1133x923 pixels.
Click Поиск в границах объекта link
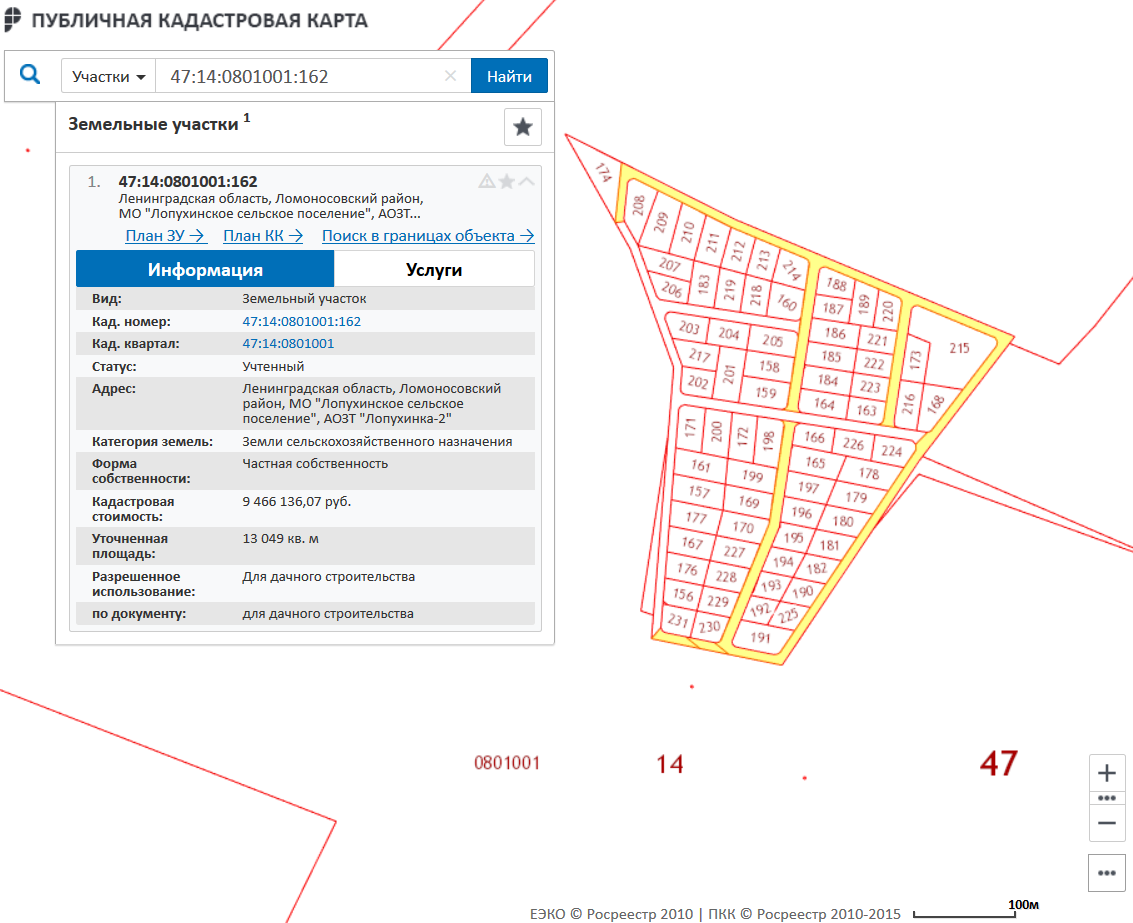coord(428,236)
